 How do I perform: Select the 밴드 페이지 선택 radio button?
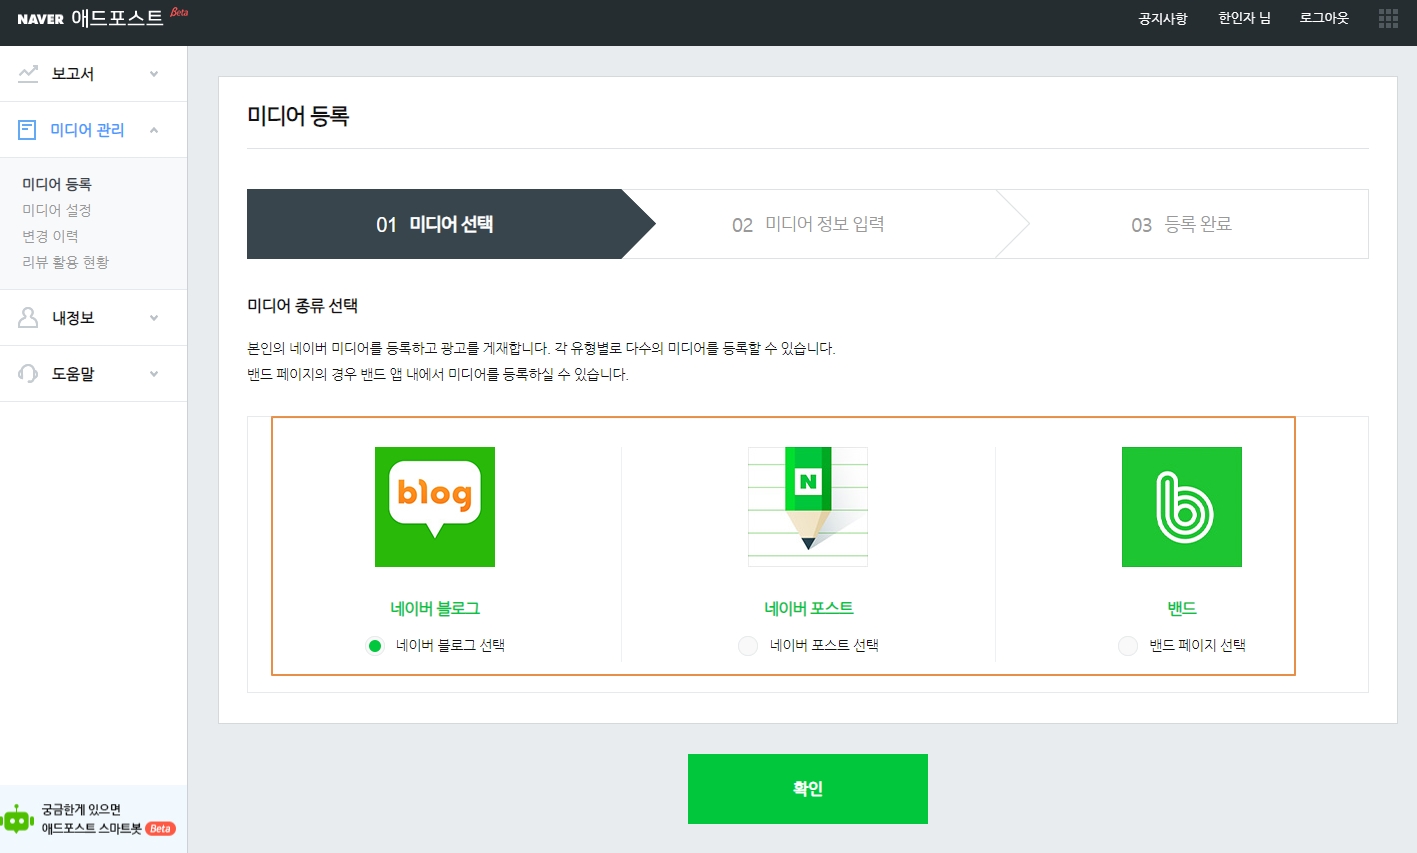[1128, 646]
